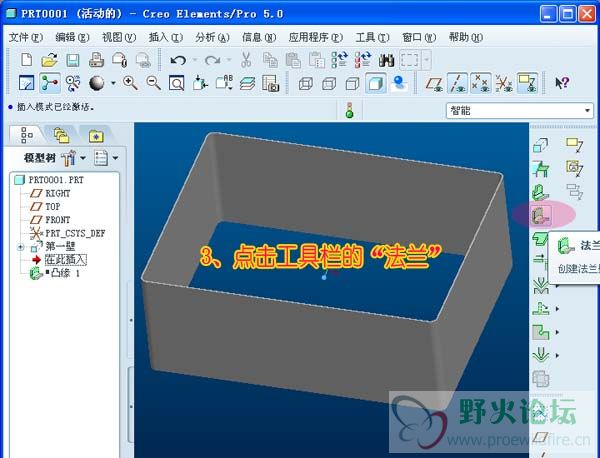Copy with the copy icon
600x458 pixels.
[x=270, y=60]
